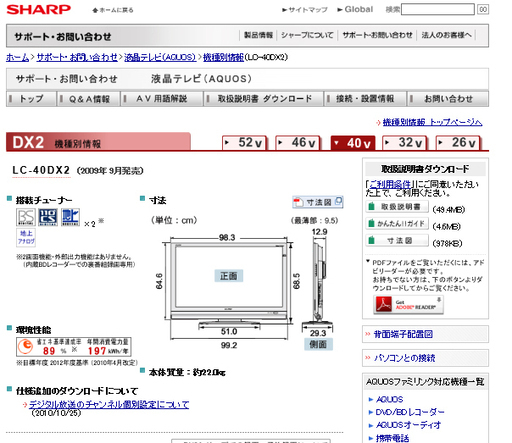Download the 寸法図 PDF (978KB)
512x443 pixels.
click(397, 240)
